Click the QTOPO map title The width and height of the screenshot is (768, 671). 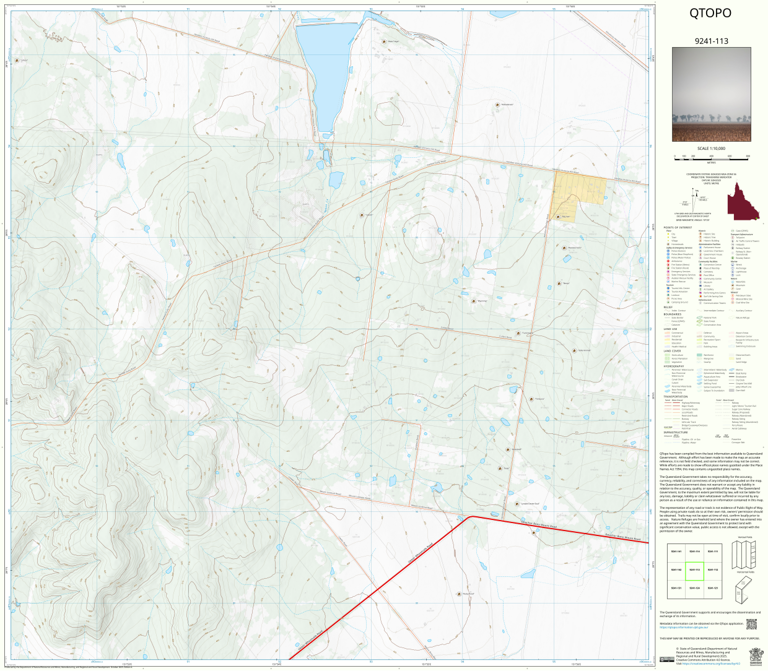click(710, 13)
